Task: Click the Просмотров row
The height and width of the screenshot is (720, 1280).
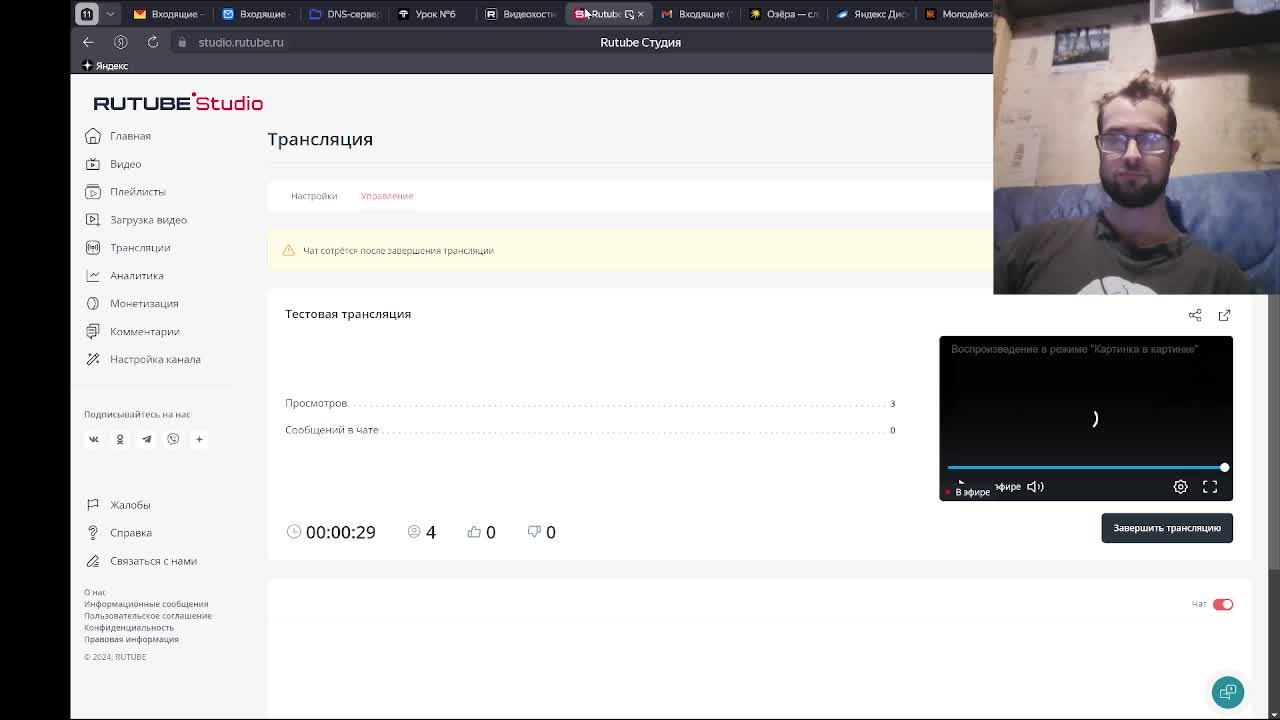Action: [x=590, y=403]
